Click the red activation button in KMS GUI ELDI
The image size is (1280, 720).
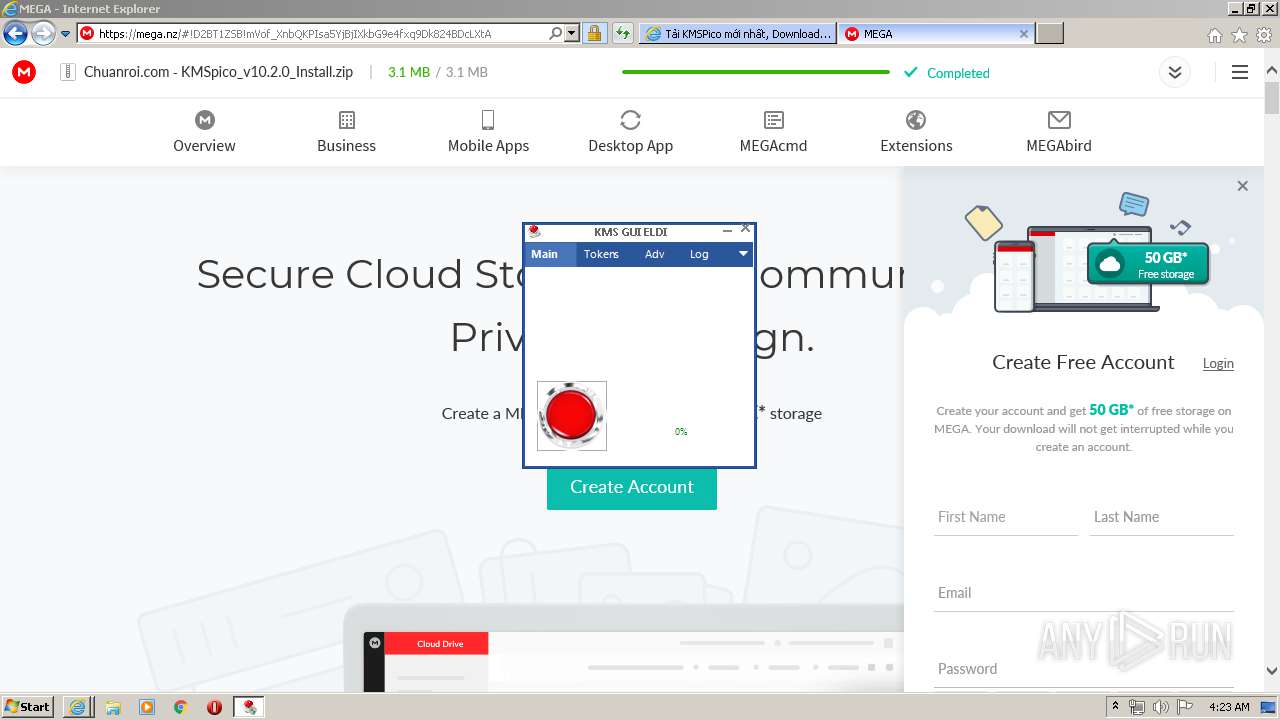point(572,416)
